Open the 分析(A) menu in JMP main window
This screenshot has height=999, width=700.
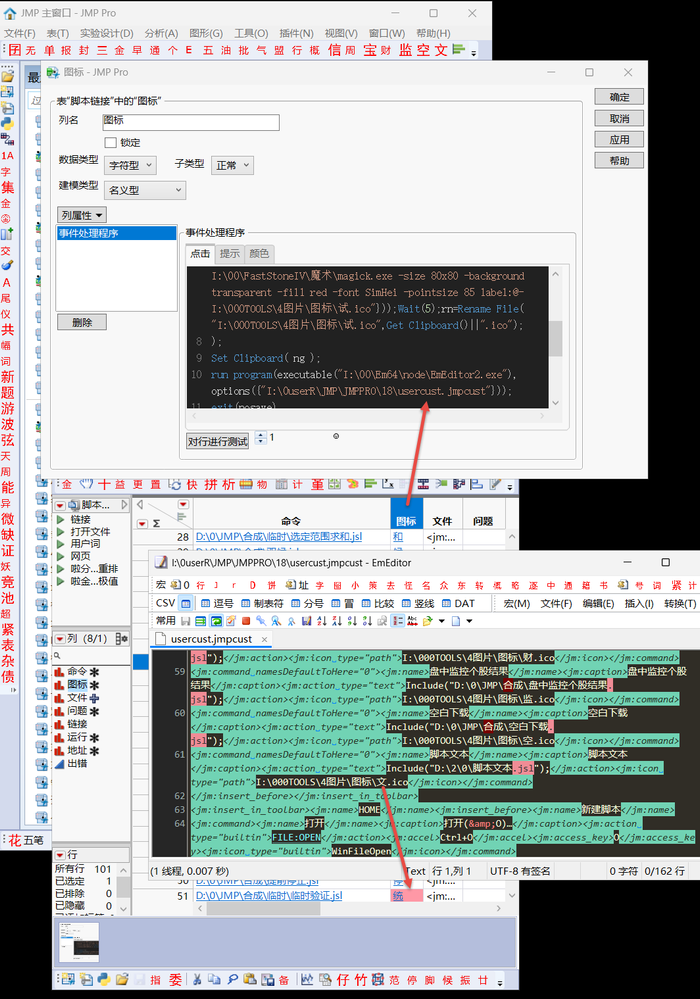[x=161, y=33]
